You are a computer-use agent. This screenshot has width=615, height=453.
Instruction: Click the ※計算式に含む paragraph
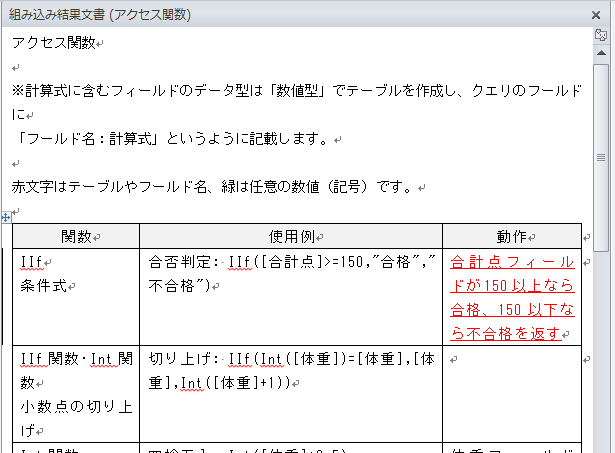click(x=297, y=102)
